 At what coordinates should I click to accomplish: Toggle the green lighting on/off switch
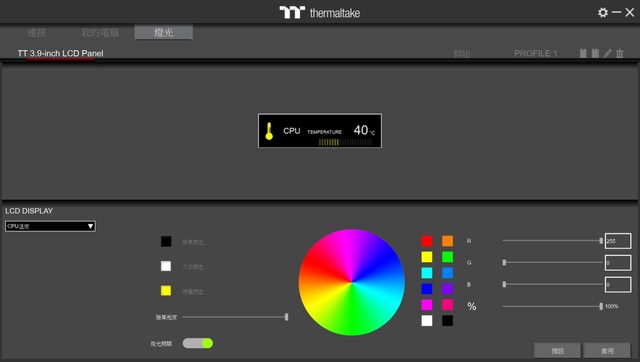tap(198, 343)
